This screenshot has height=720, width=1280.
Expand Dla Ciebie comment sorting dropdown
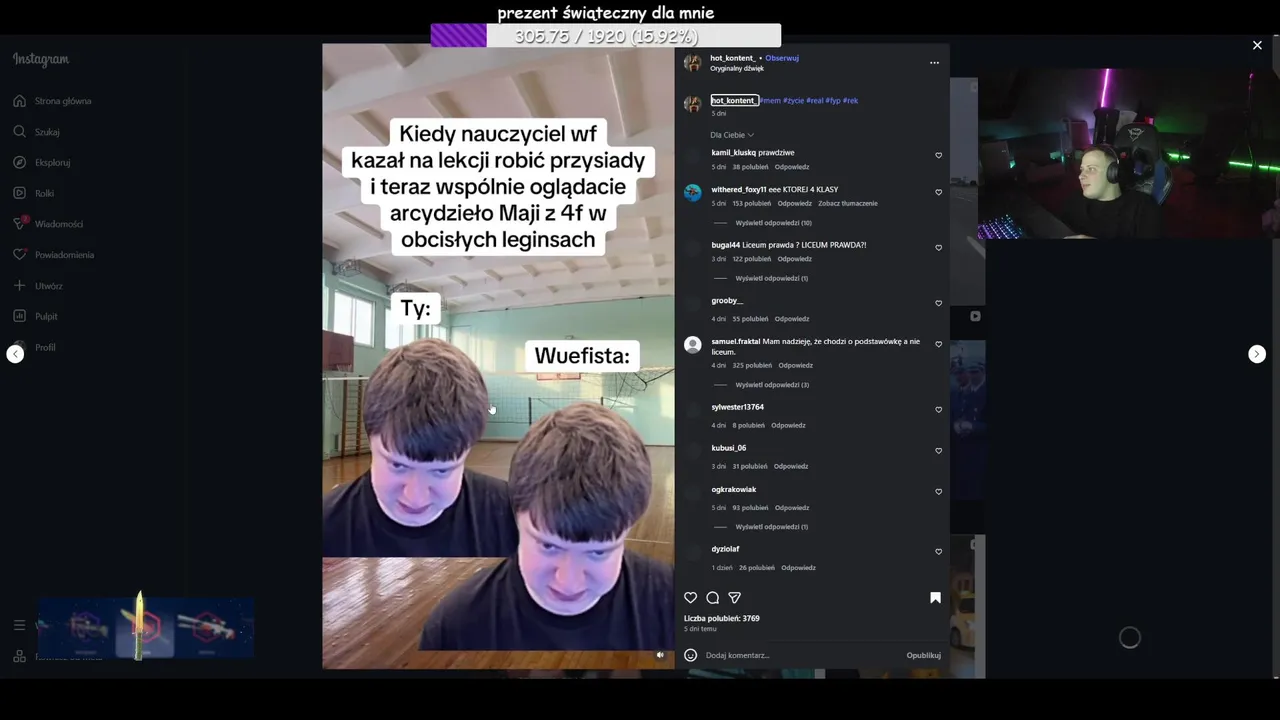pos(732,135)
